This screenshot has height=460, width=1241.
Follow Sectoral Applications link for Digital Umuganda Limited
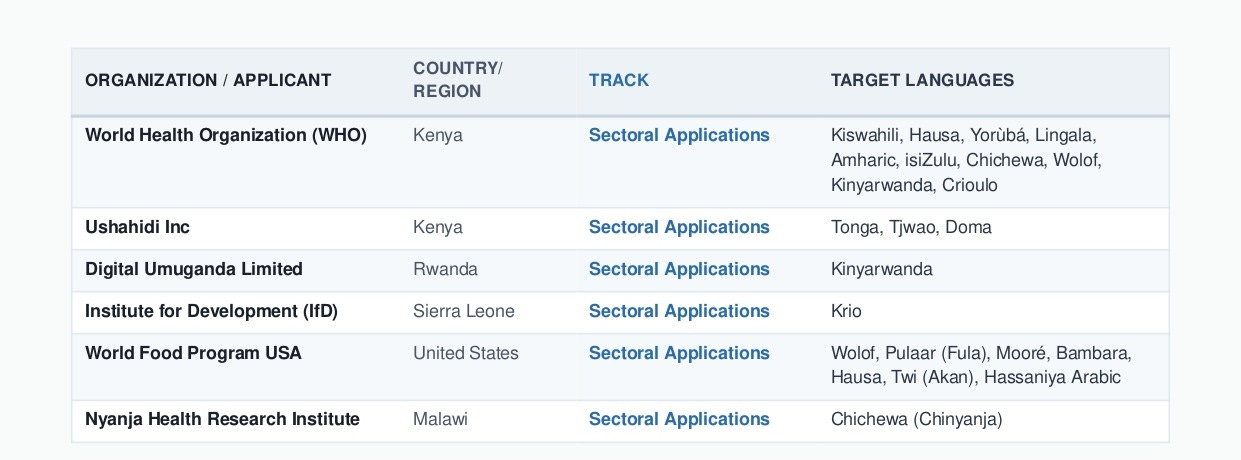(679, 269)
